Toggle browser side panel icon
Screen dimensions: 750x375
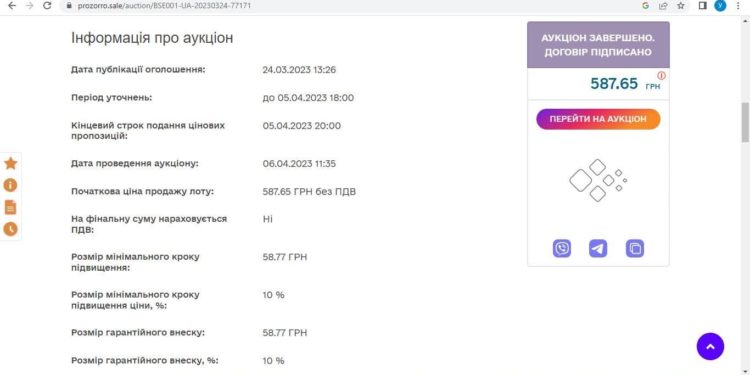703,6
